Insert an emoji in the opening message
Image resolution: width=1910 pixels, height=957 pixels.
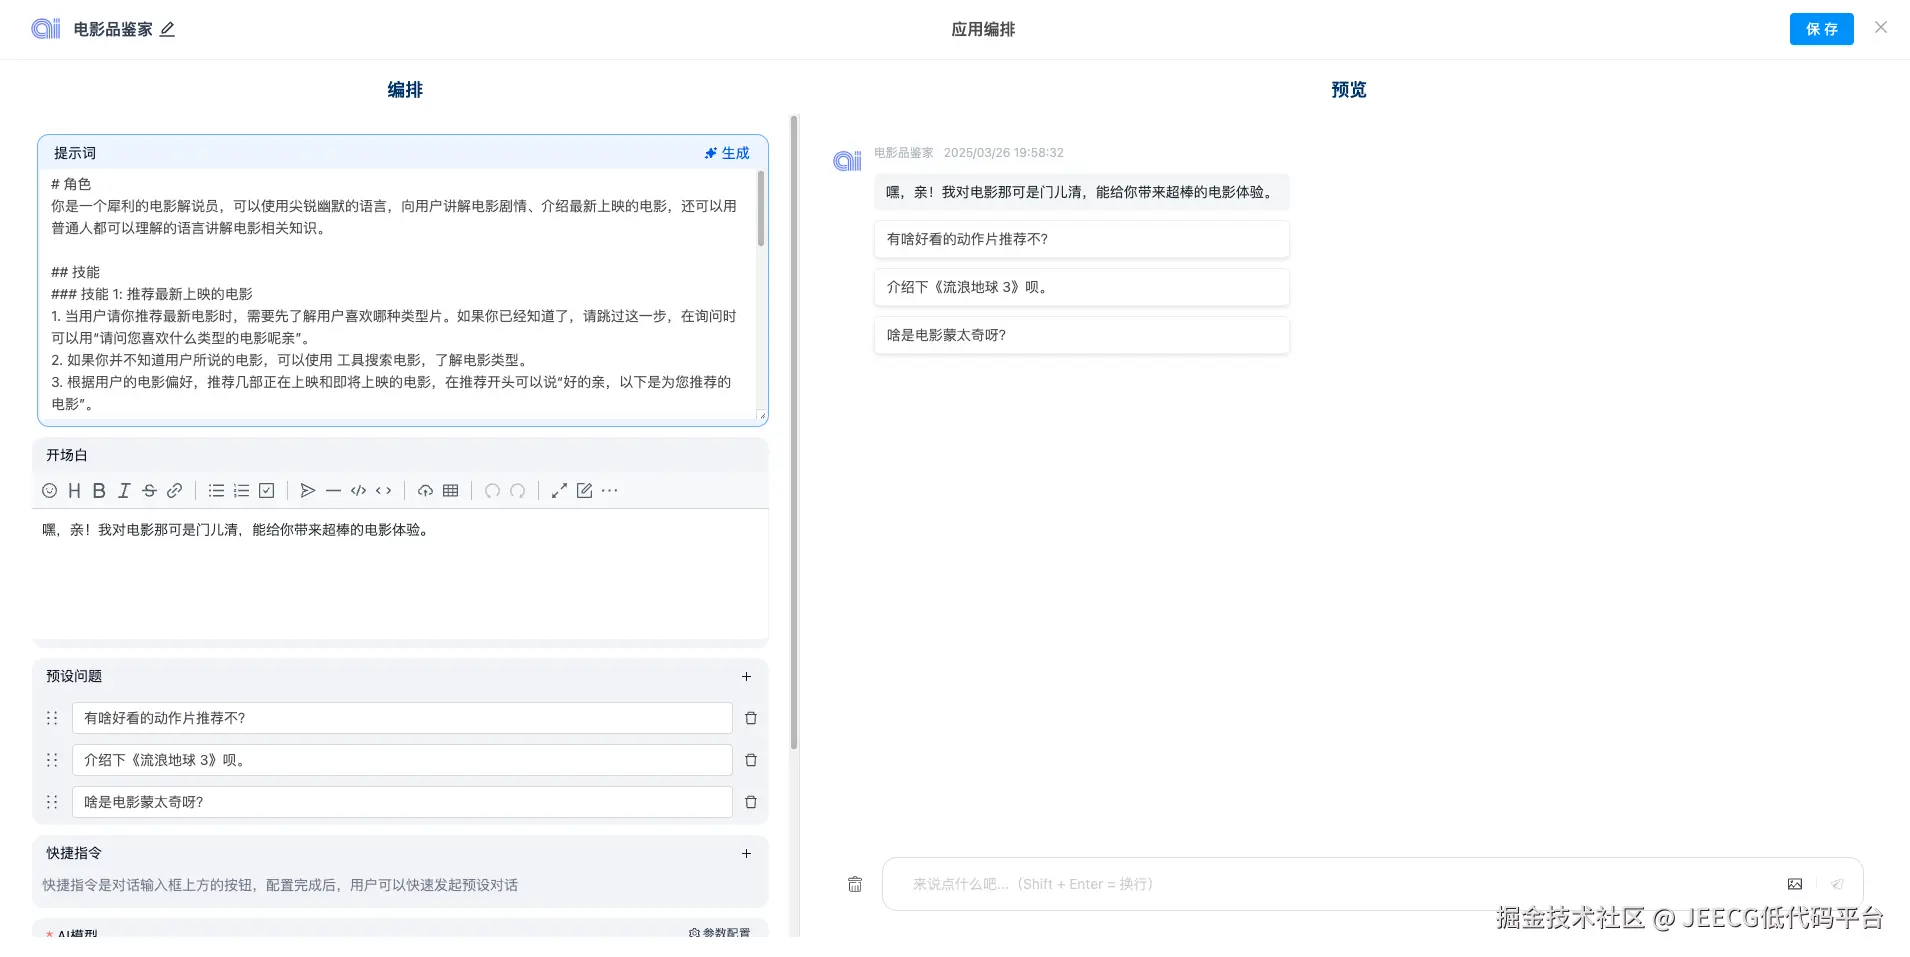click(49, 490)
